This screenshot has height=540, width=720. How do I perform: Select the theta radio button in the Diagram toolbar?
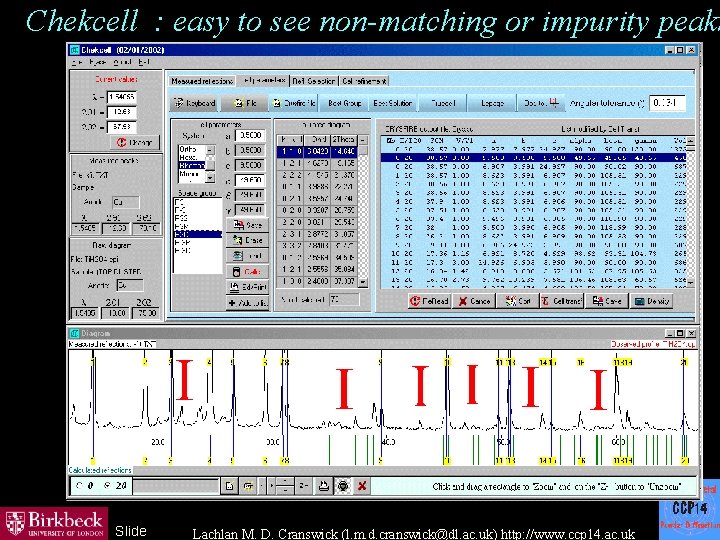(79, 485)
